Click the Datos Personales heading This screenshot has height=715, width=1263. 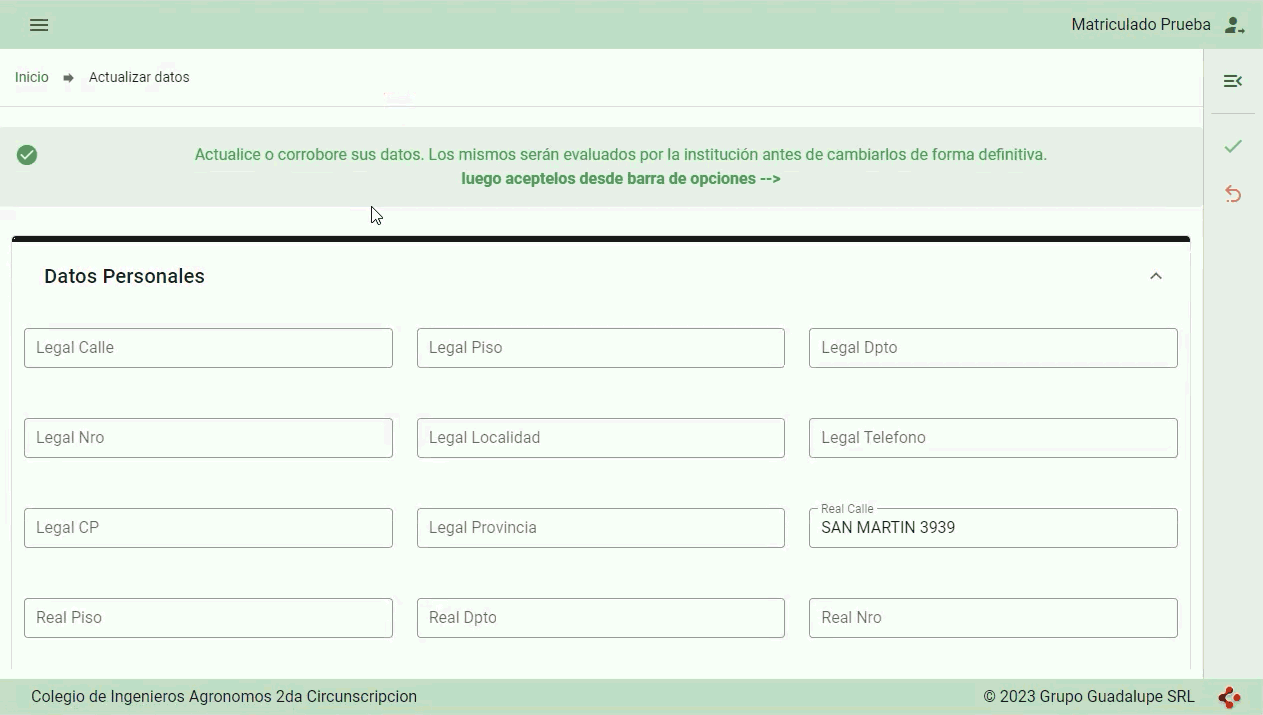click(124, 276)
